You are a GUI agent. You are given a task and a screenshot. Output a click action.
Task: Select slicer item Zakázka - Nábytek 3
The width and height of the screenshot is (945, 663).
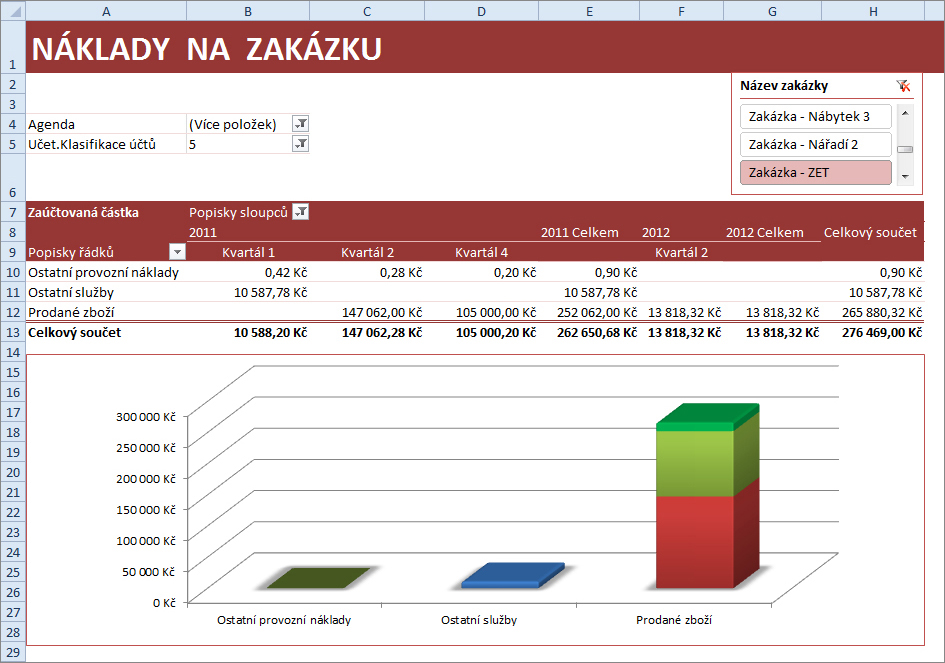pos(815,117)
